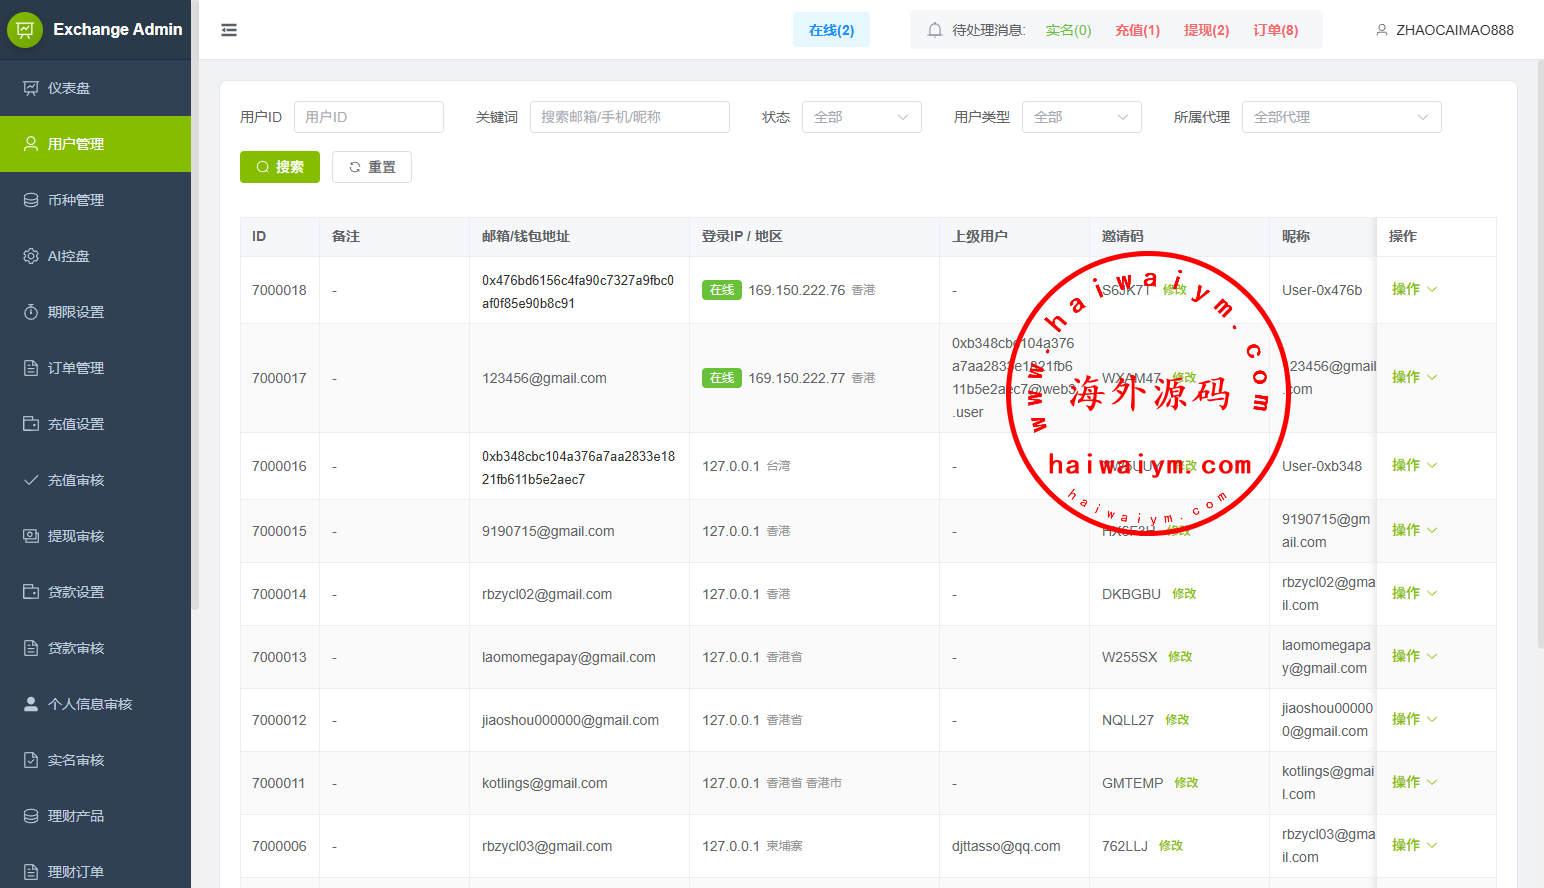Click the 重置 button
The width and height of the screenshot is (1544, 888).
[x=372, y=167]
